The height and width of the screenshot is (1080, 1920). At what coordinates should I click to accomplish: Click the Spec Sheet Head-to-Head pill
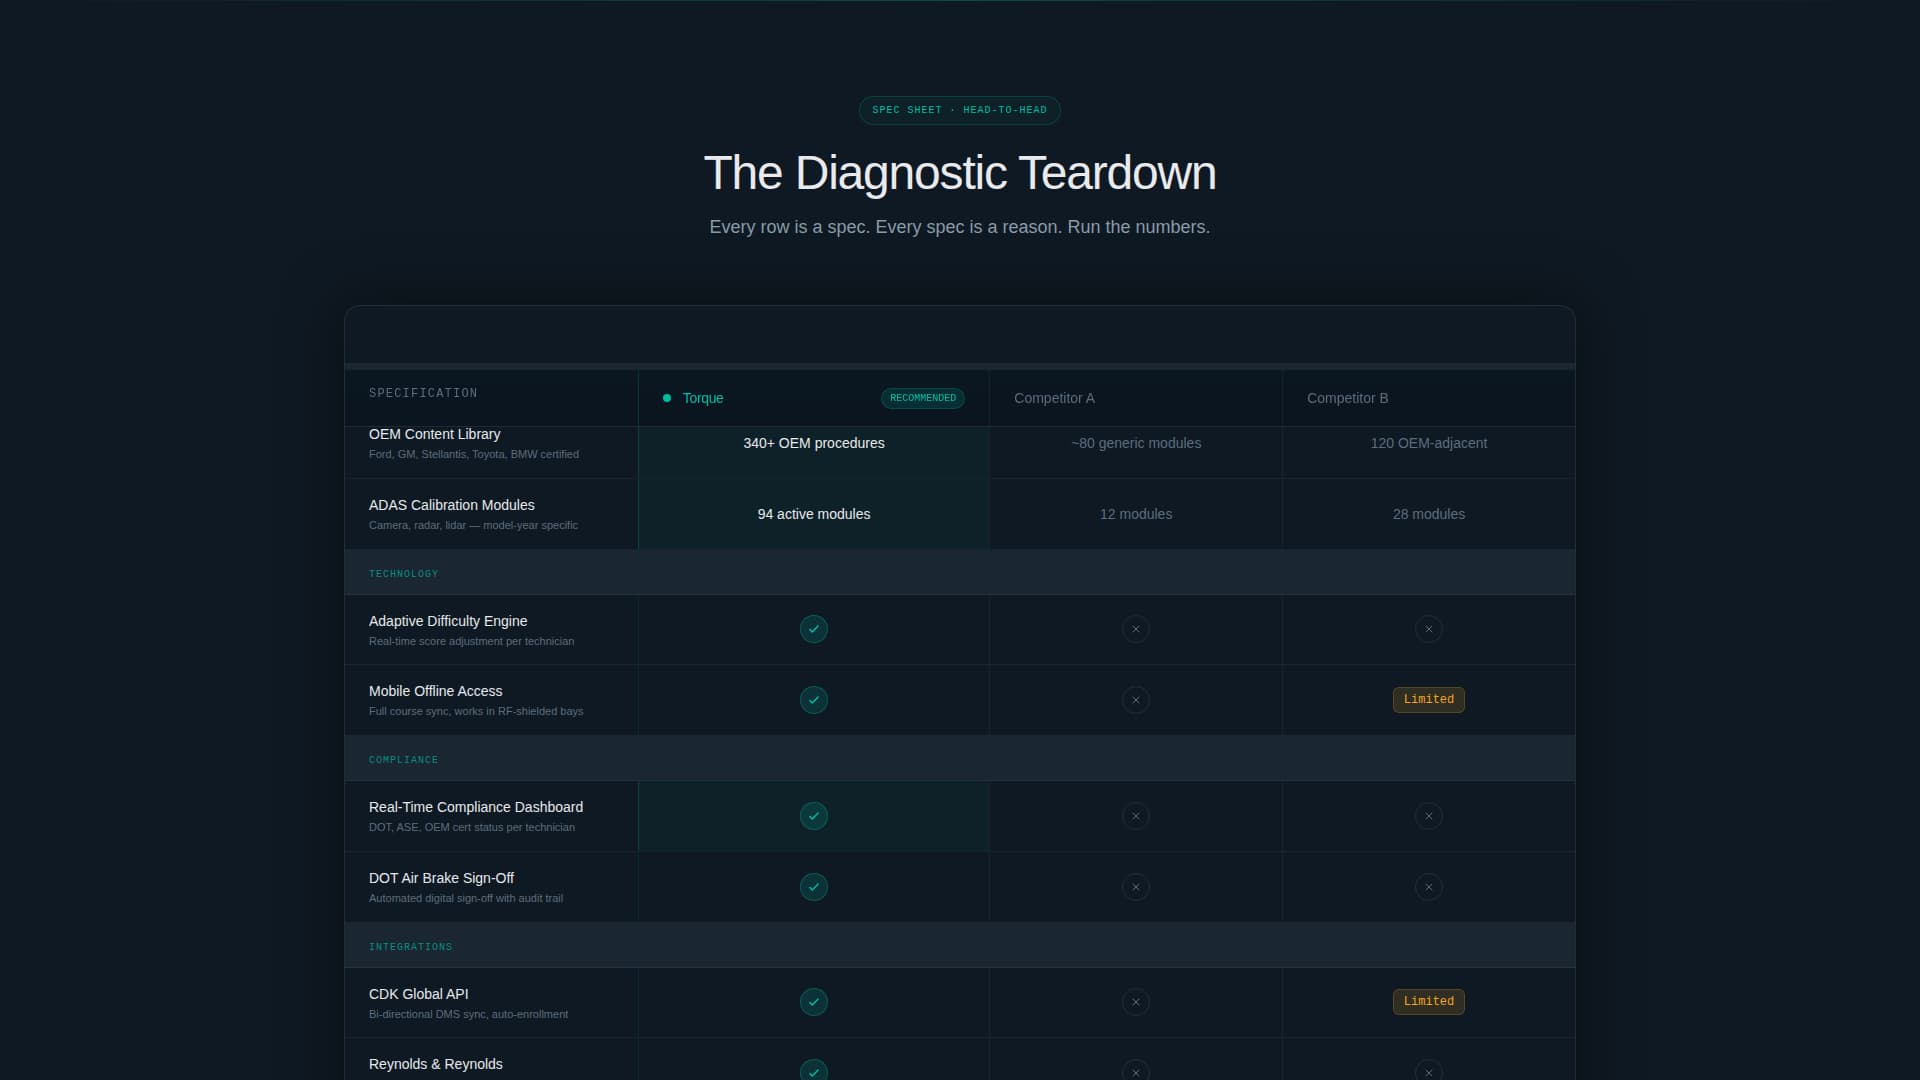coord(960,110)
